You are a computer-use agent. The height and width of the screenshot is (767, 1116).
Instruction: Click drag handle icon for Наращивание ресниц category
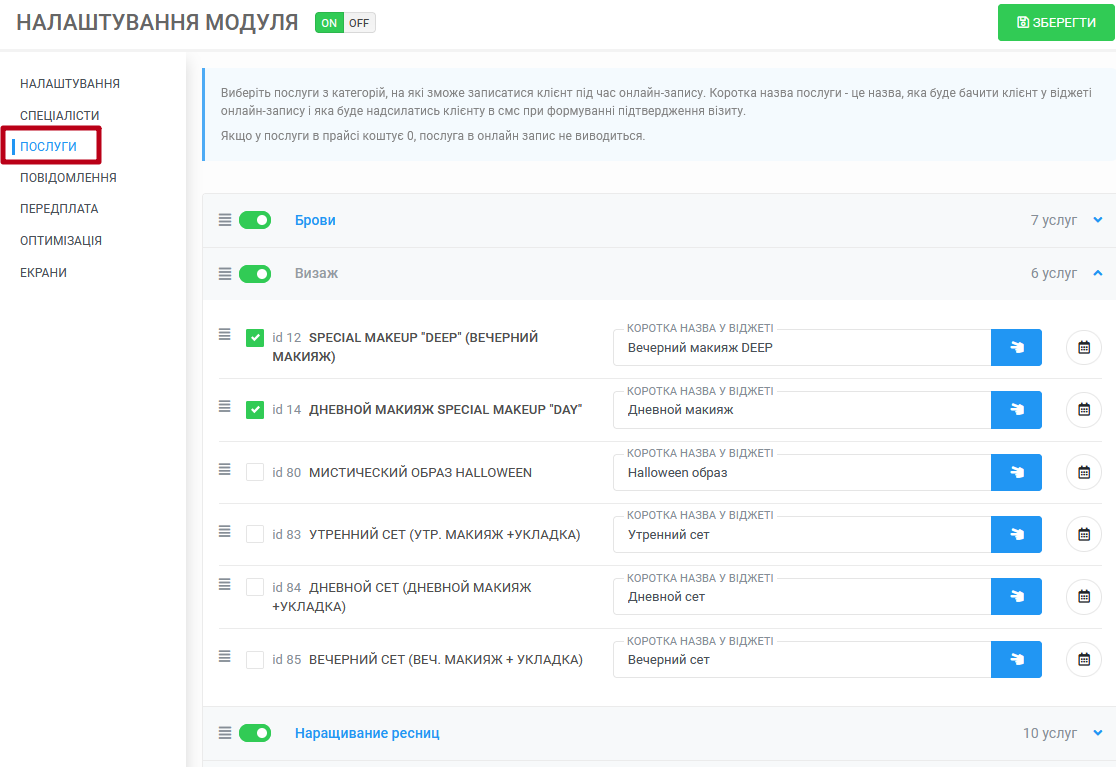pos(225,733)
